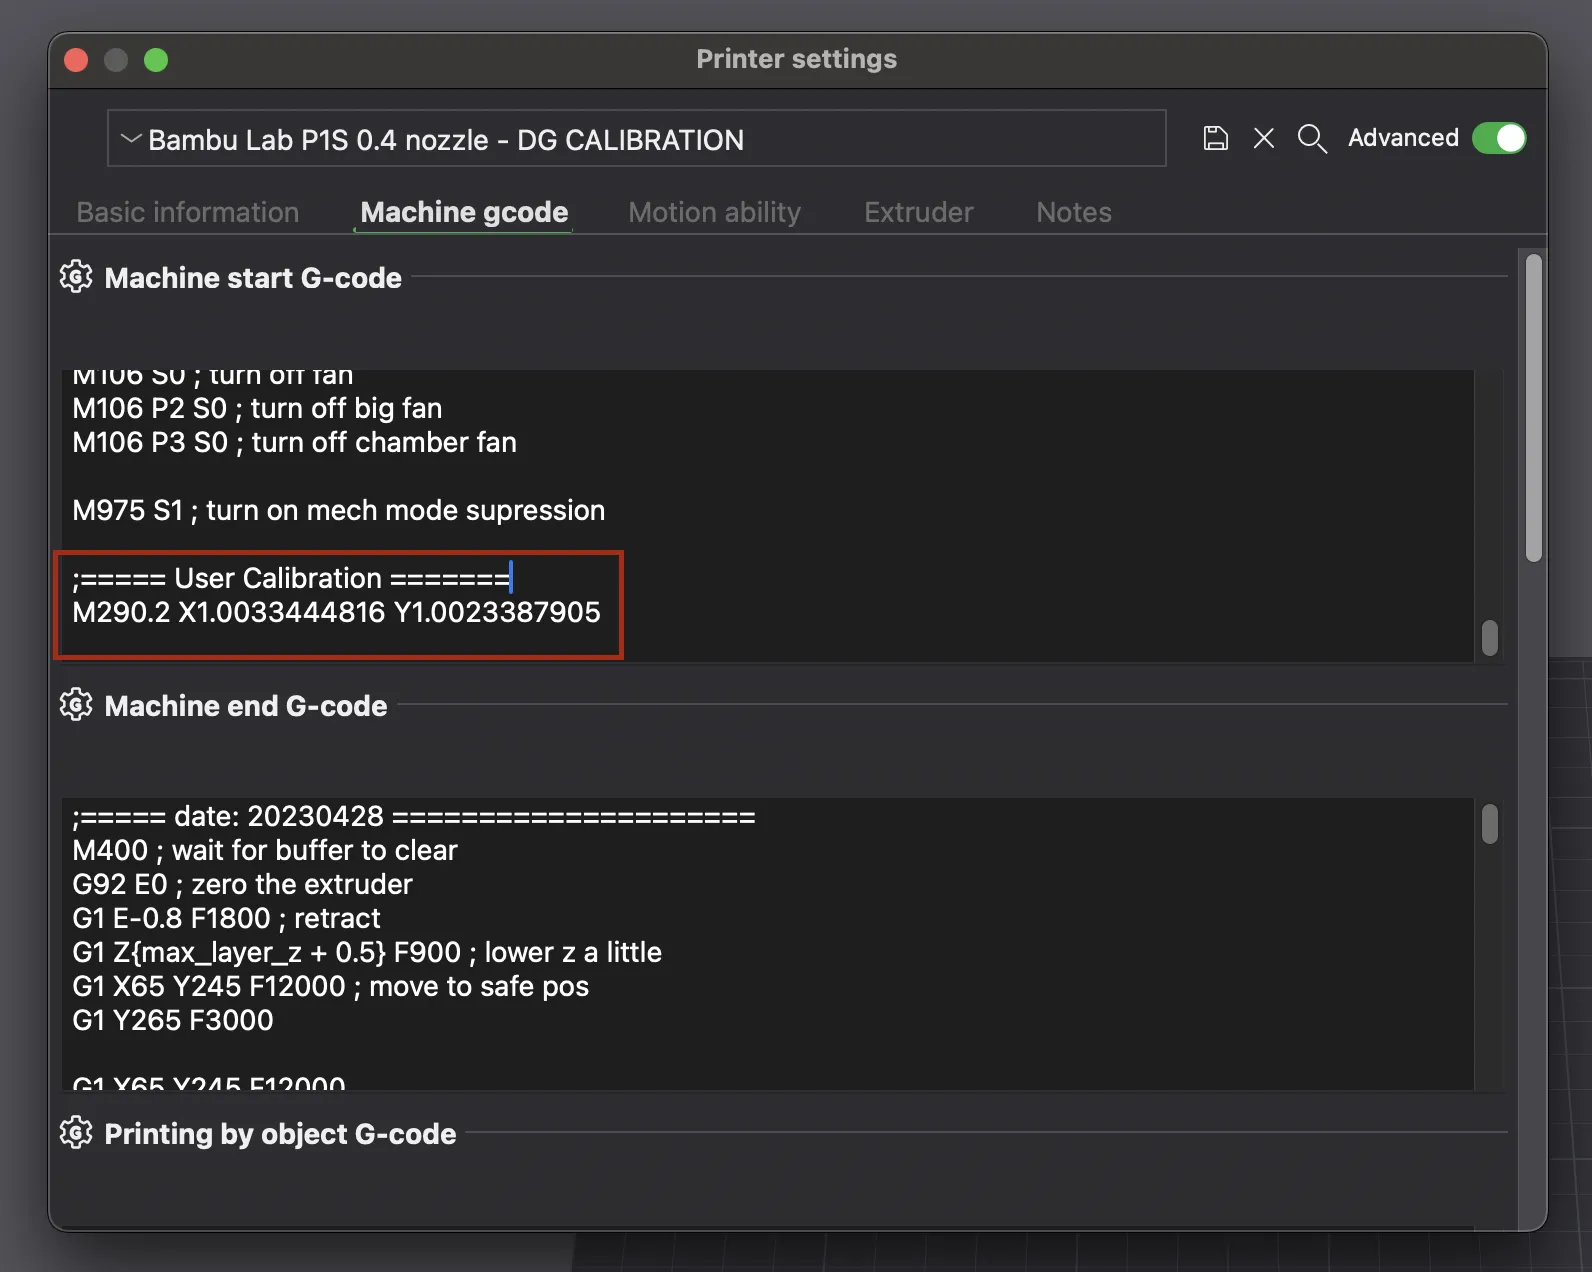Click 'G1 E-0.8 F1800 ; retract' line
The image size is (1592, 1272).
(x=226, y=918)
